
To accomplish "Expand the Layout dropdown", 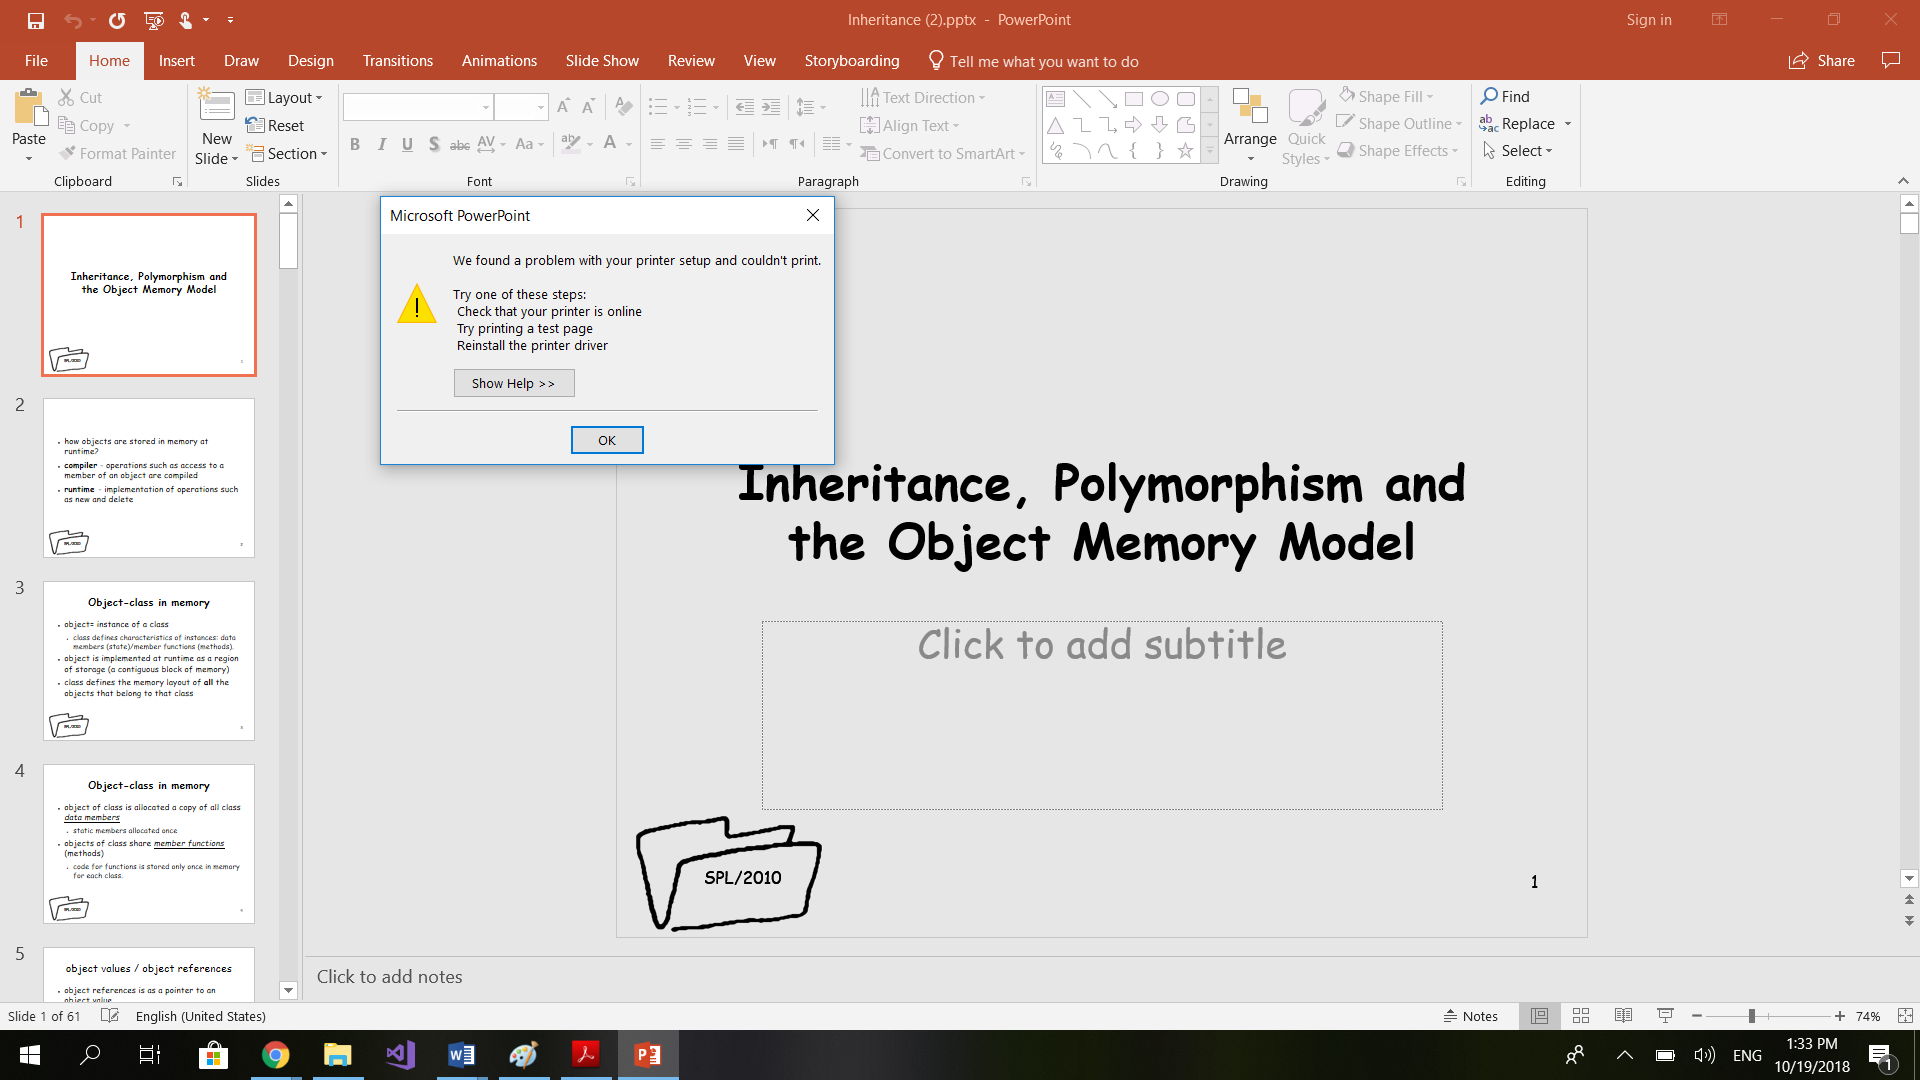I will (x=285, y=97).
